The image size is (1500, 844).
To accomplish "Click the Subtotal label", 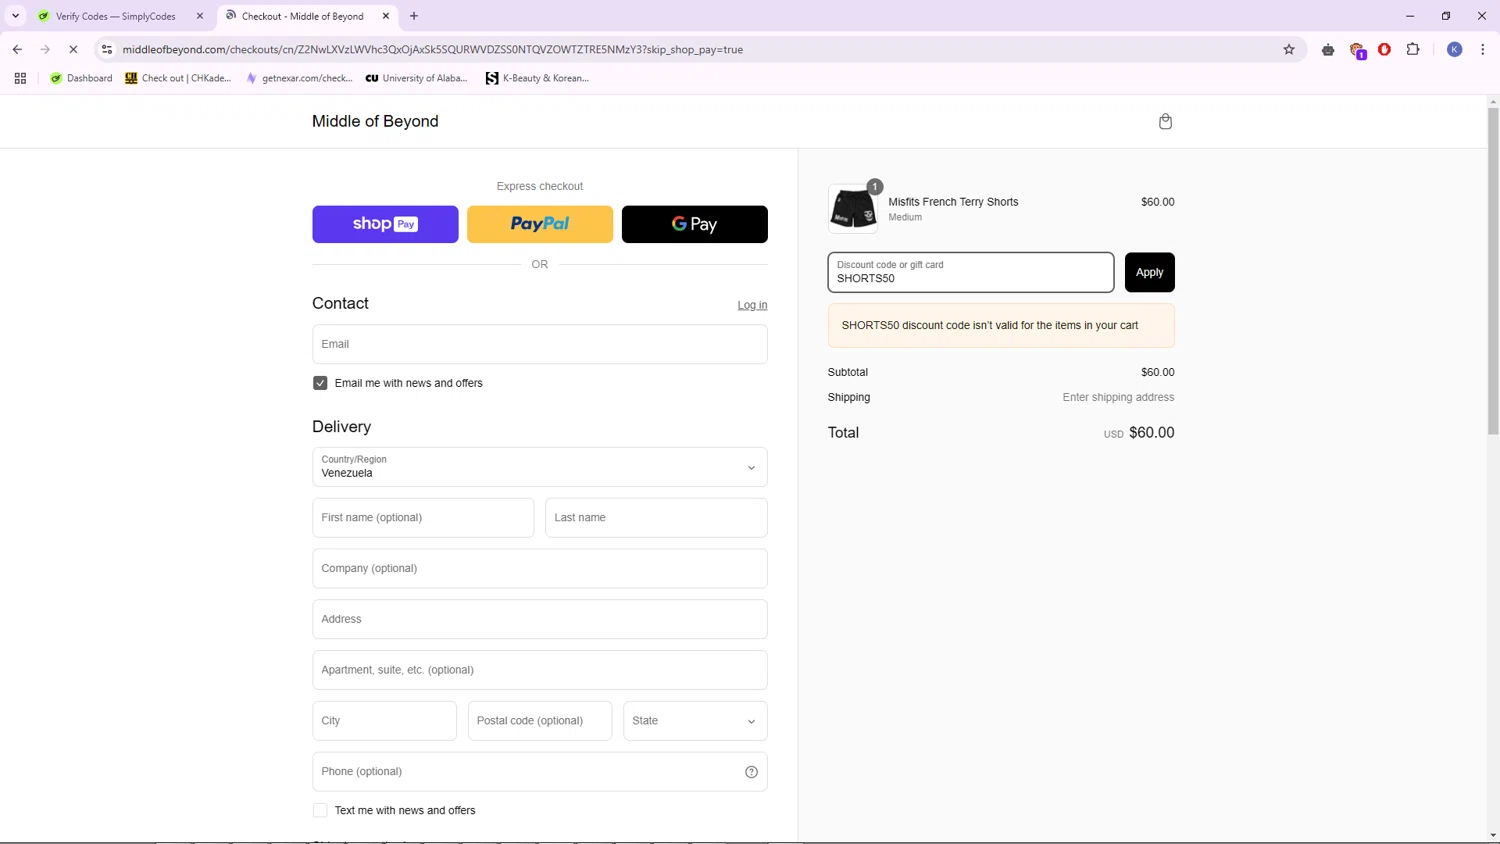I will (848, 372).
